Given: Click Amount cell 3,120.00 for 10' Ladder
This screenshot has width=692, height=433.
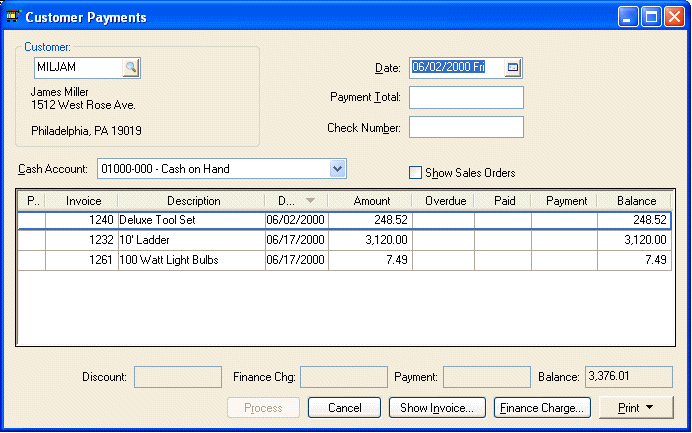Looking at the screenshot, I should [370, 240].
